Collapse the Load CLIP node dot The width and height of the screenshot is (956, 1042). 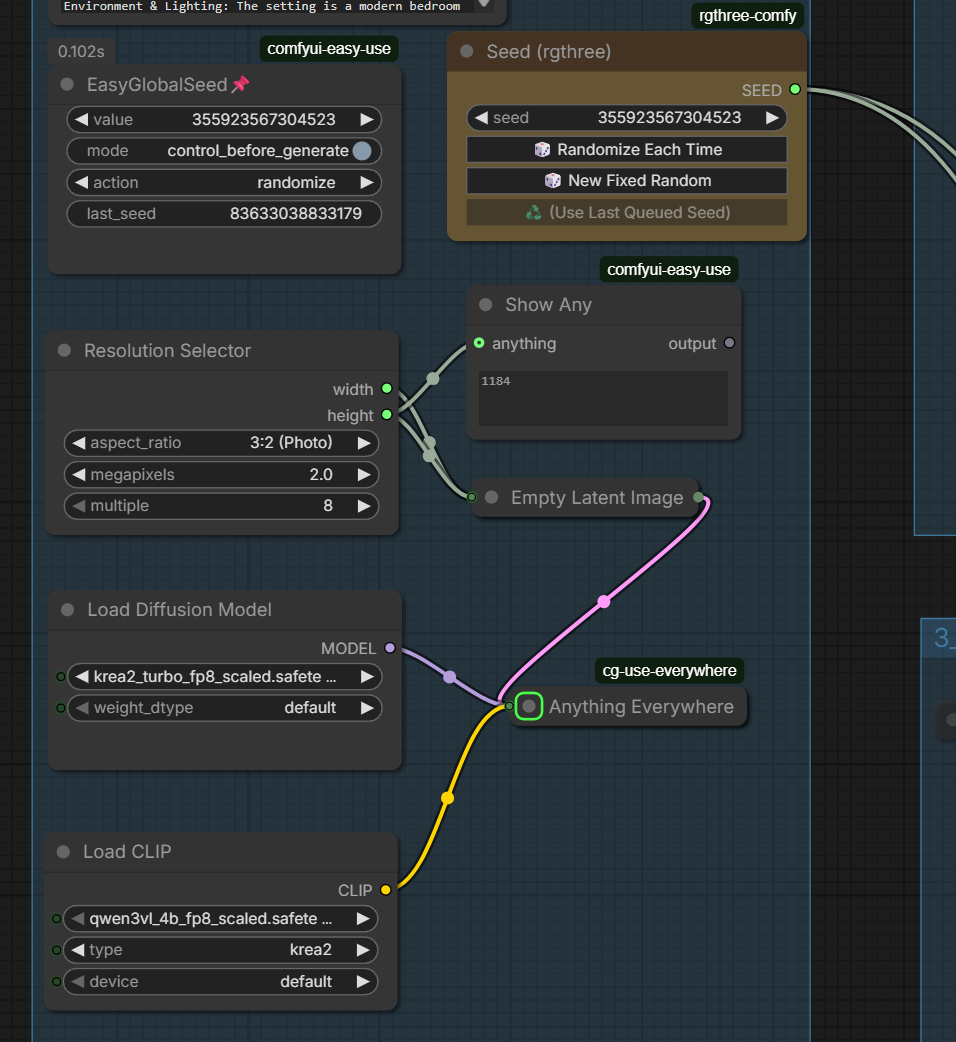pos(64,851)
